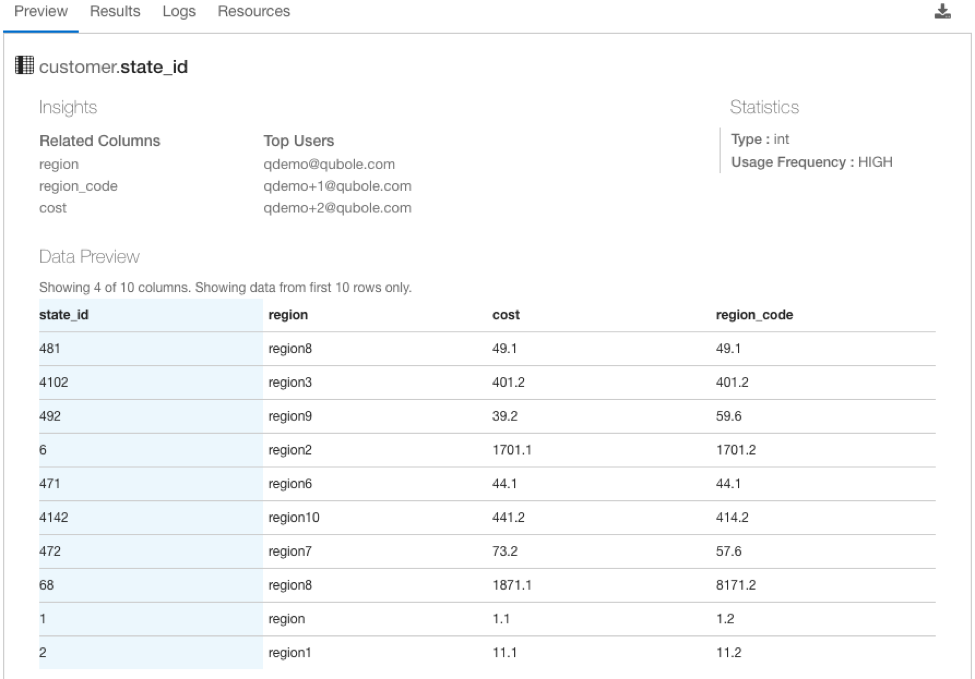Select related column 'region'
Image resolution: width=975 pixels, height=679 pixels.
coord(59,164)
